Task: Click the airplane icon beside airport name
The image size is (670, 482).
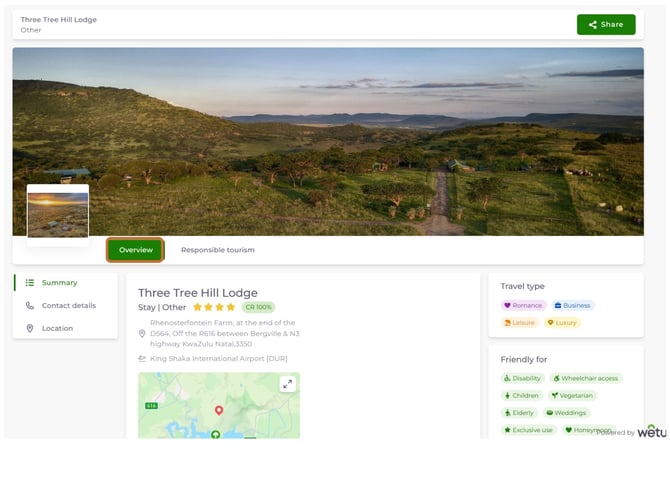Action: (142, 359)
